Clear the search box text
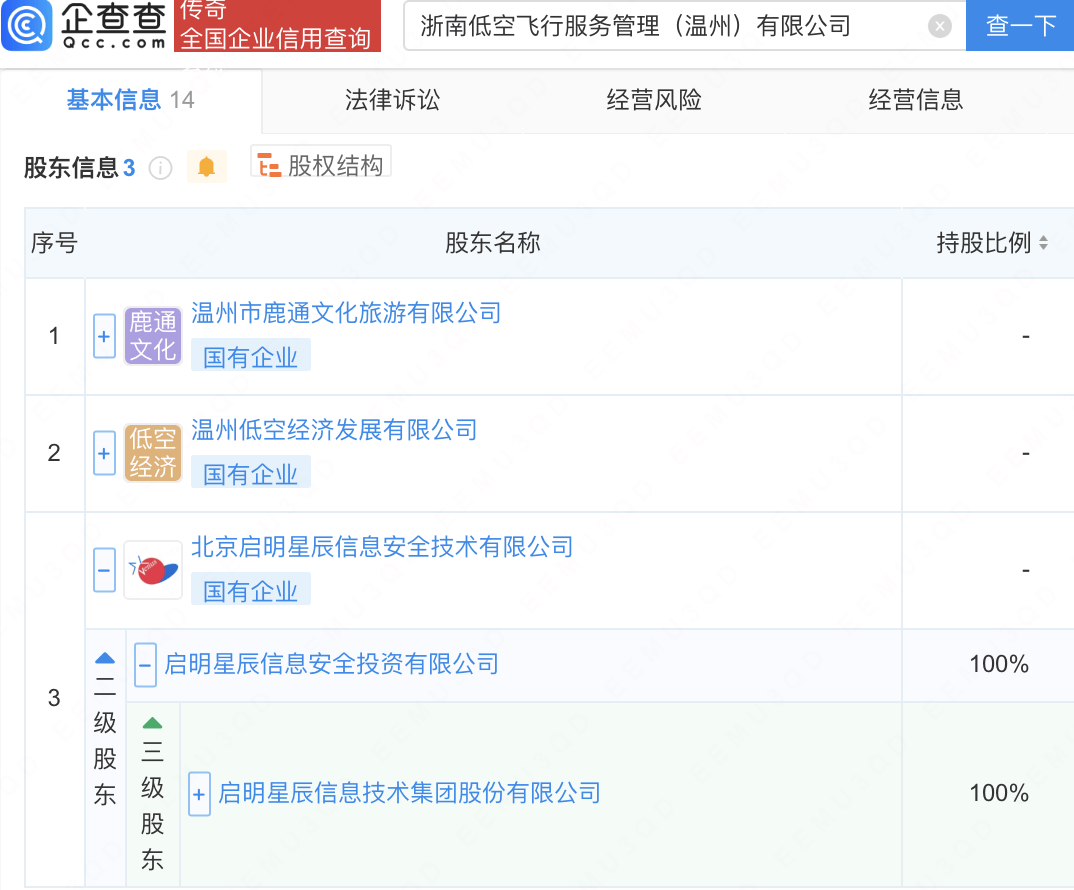This screenshot has height=890, width=1074. [x=939, y=27]
